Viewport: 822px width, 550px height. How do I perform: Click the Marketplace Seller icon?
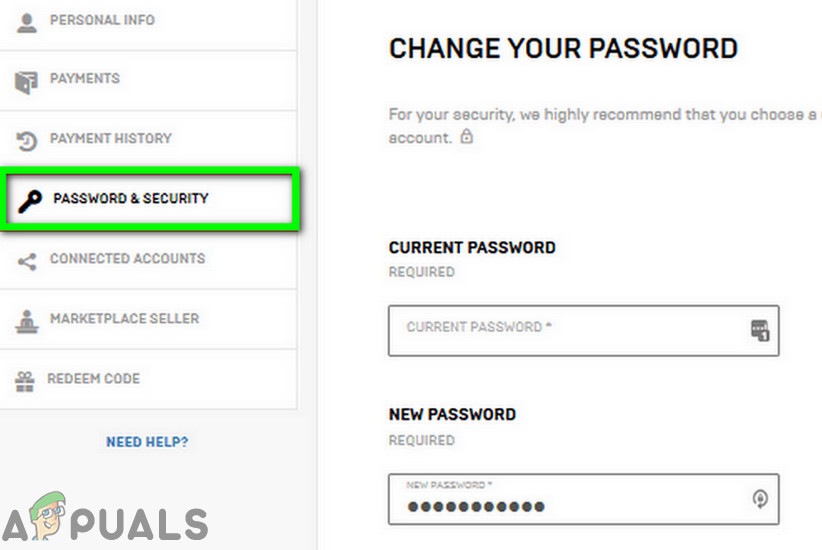click(x=27, y=321)
